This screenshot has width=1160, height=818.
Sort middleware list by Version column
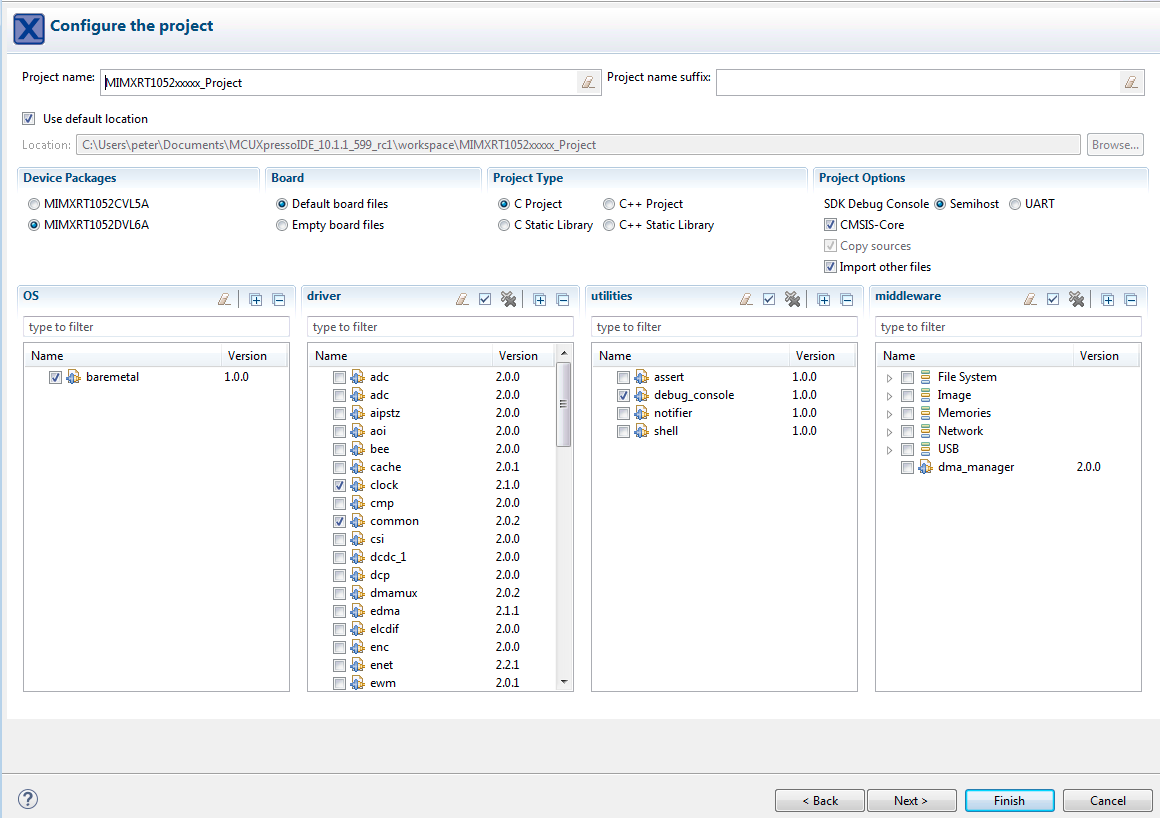[x=1106, y=356]
